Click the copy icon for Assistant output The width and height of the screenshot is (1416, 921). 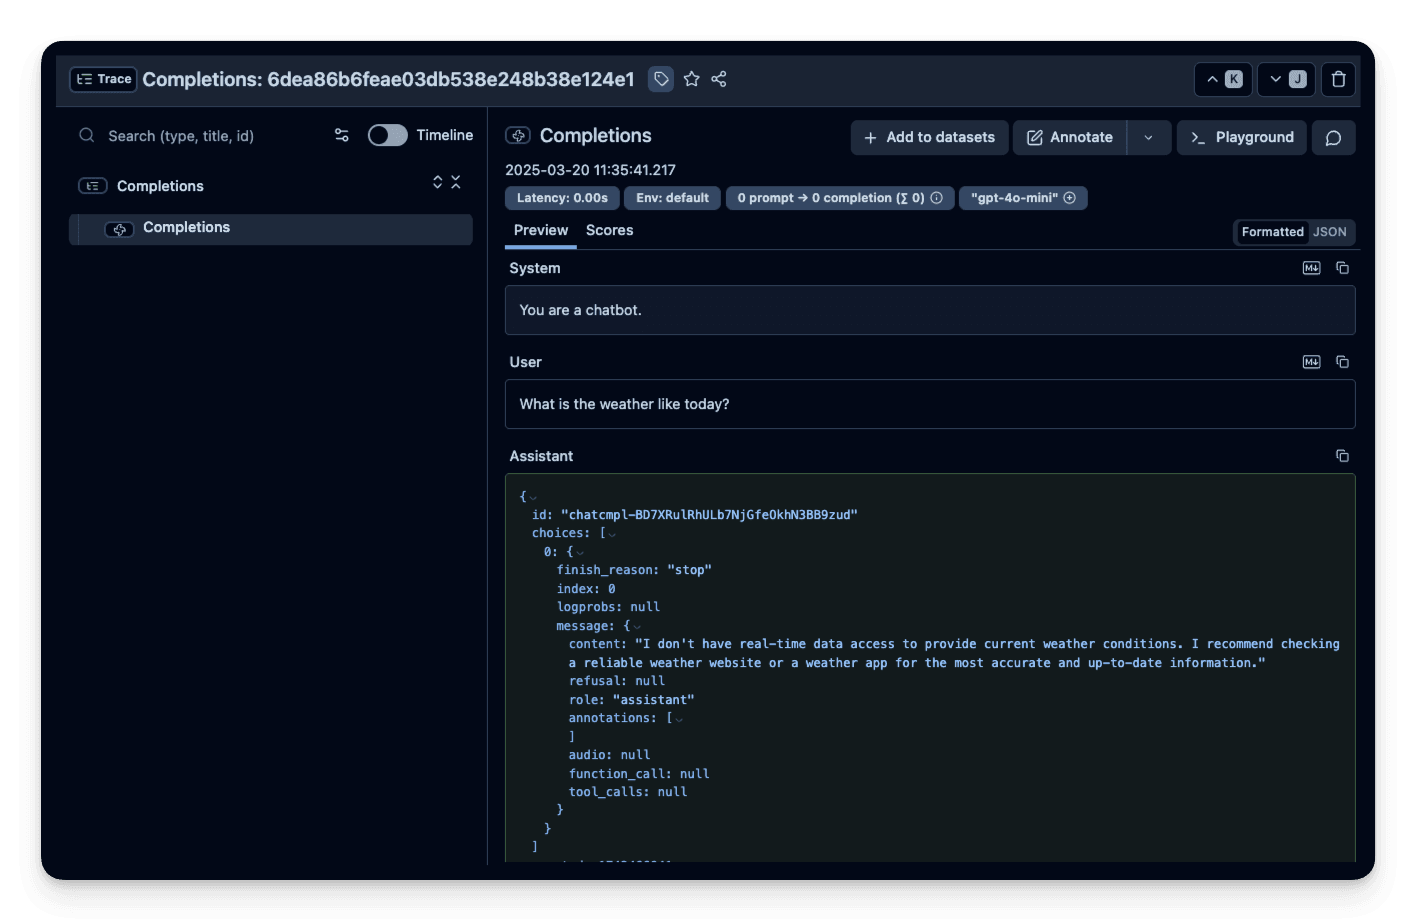click(x=1342, y=455)
